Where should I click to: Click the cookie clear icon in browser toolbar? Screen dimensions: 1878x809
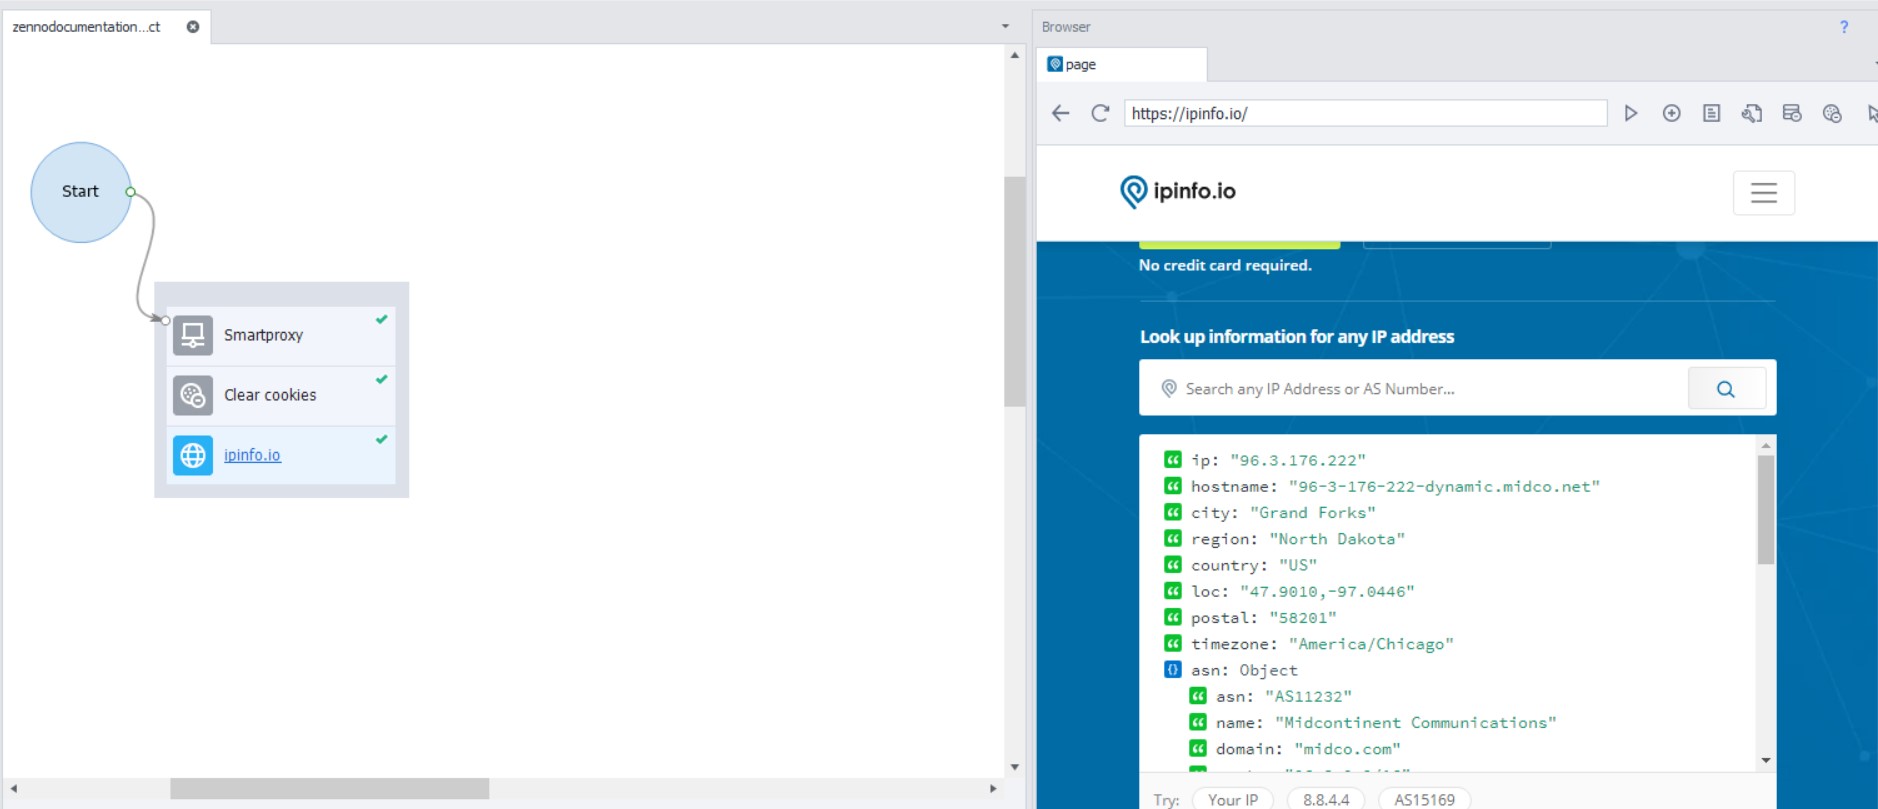[1832, 113]
